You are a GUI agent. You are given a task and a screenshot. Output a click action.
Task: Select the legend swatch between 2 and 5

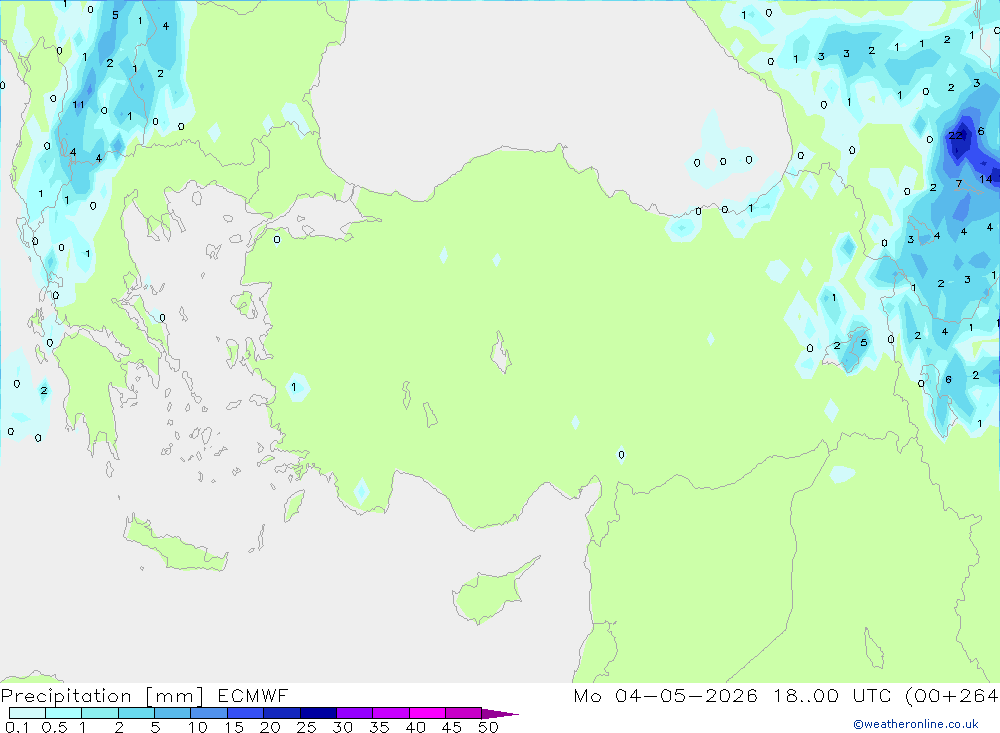point(136,713)
